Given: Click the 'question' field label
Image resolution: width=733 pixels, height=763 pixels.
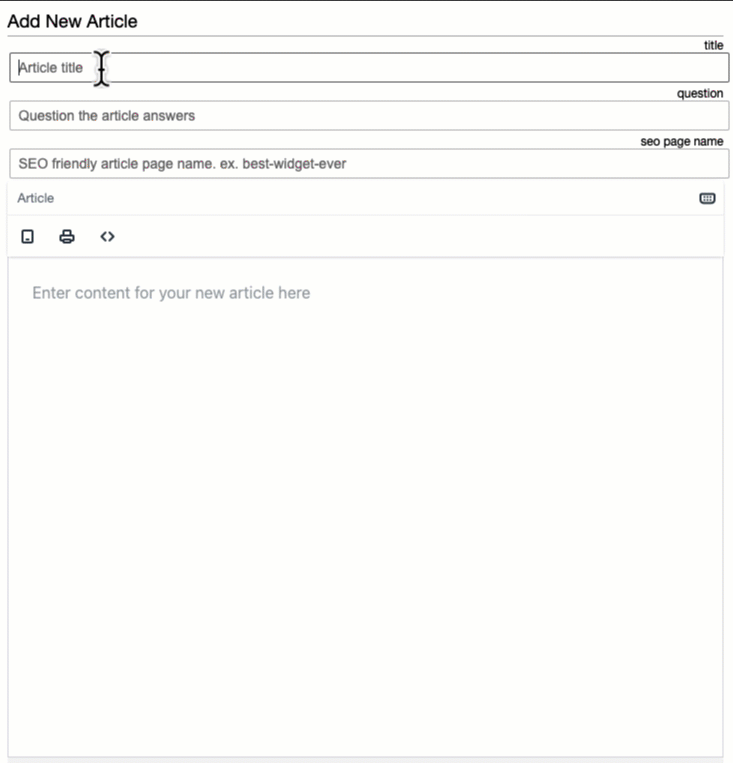Looking at the screenshot, I should click(x=699, y=93).
